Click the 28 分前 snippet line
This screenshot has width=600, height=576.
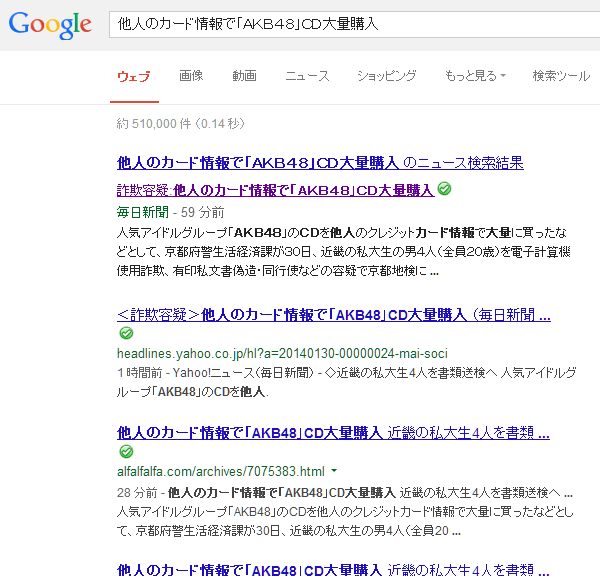(x=345, y=492)
